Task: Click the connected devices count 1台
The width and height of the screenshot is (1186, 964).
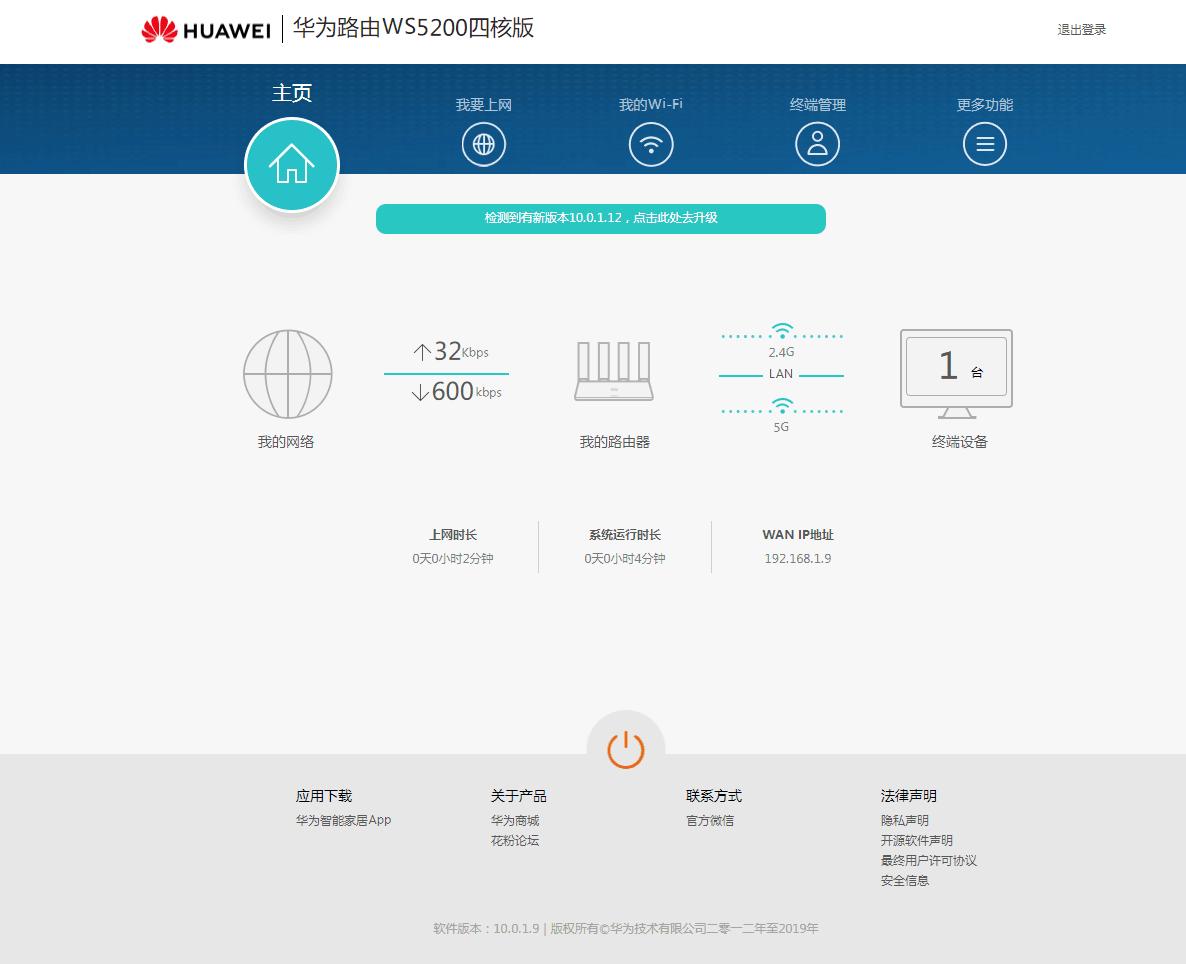Action: [955, 366]
